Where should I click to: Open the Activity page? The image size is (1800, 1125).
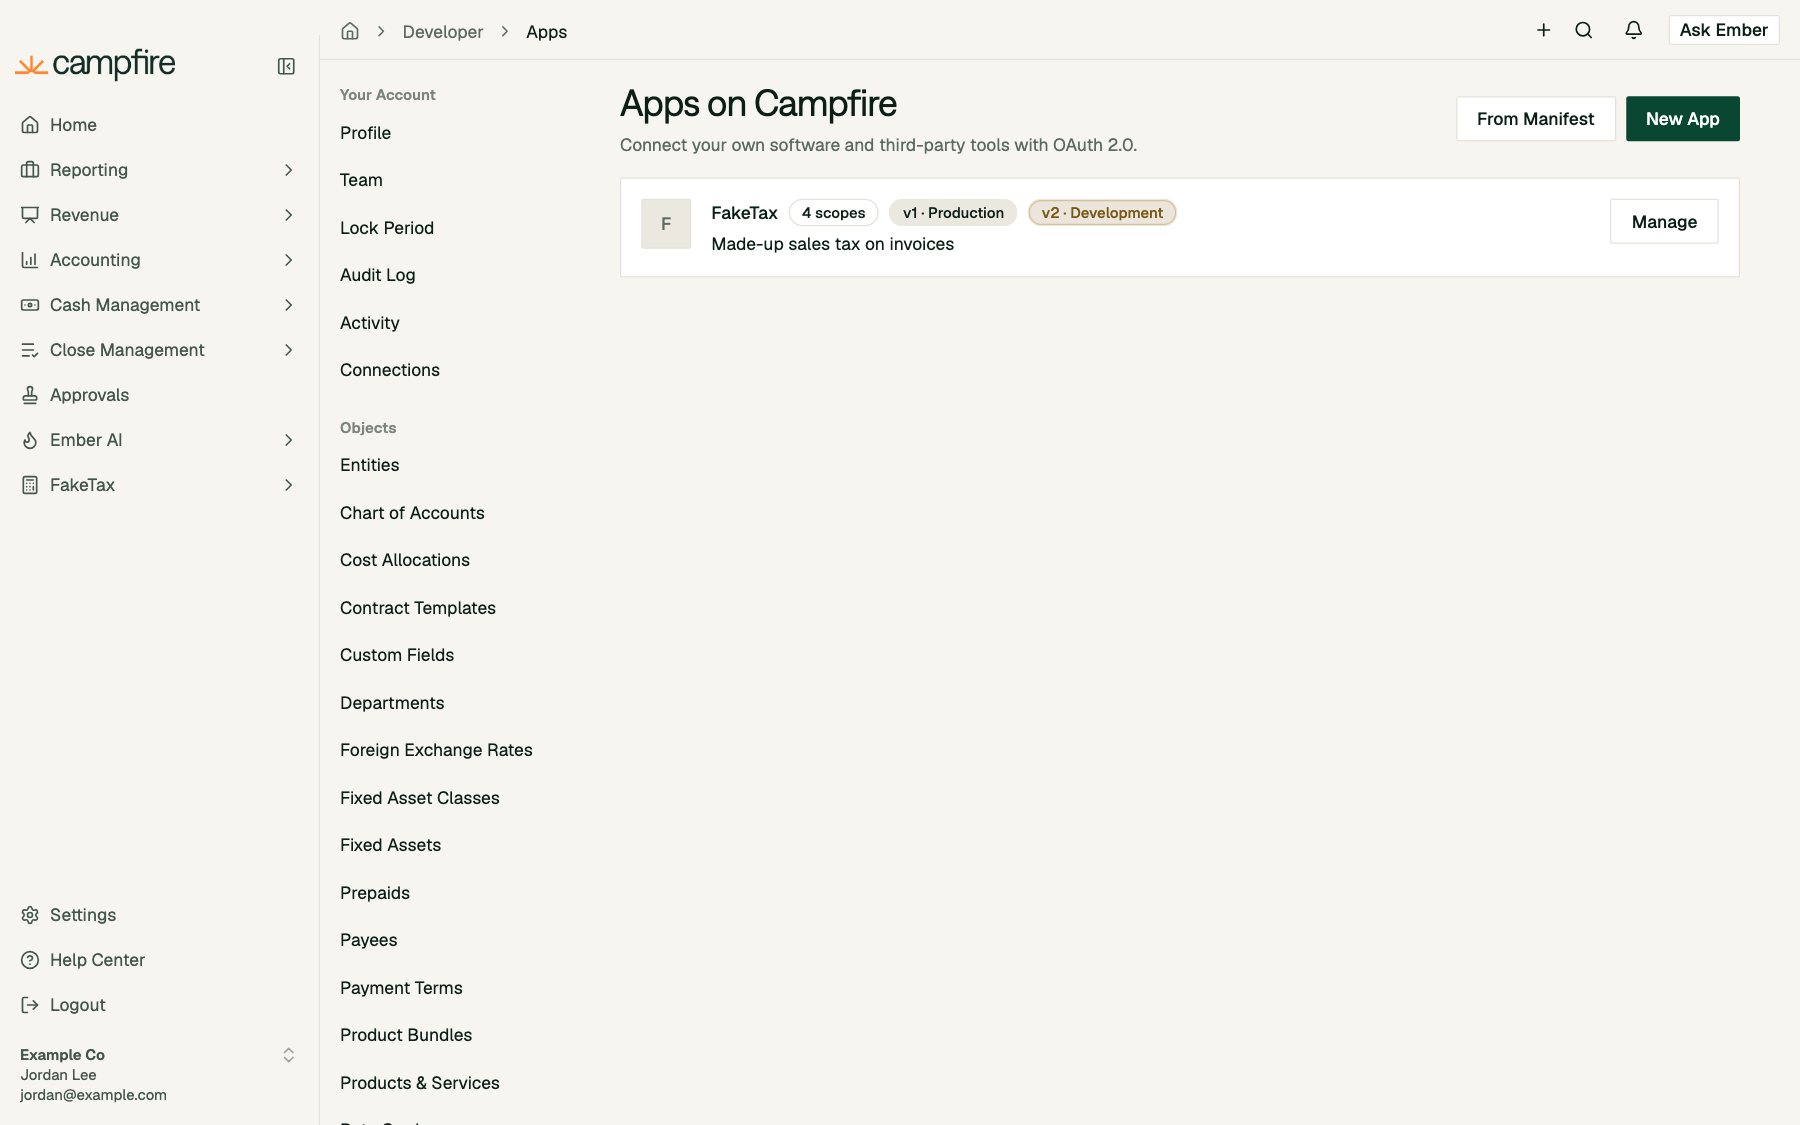(x=369, y=323)
